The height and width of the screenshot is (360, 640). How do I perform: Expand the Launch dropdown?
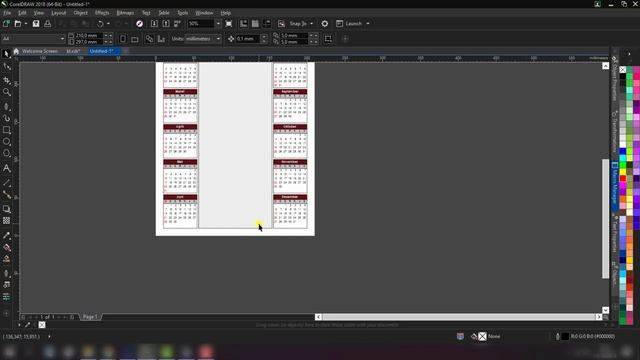tap(368, 24)
